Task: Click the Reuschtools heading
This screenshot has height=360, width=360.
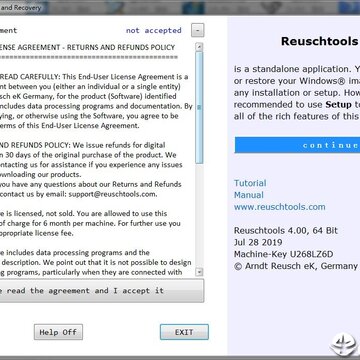Action: 319,41
